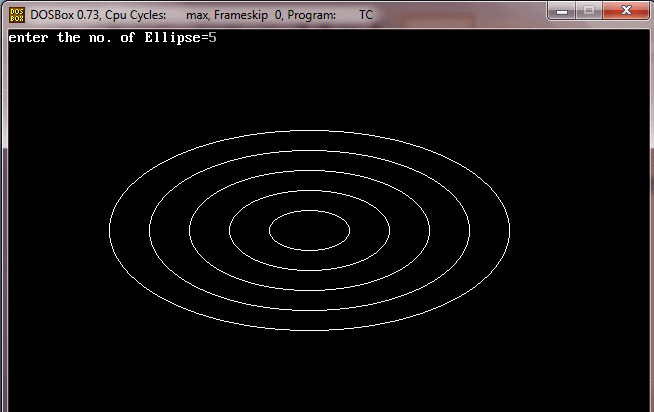654x412 pixels.
Task: Click the bottom of the outermost ellipse
Action: click(x=309, y=330)
